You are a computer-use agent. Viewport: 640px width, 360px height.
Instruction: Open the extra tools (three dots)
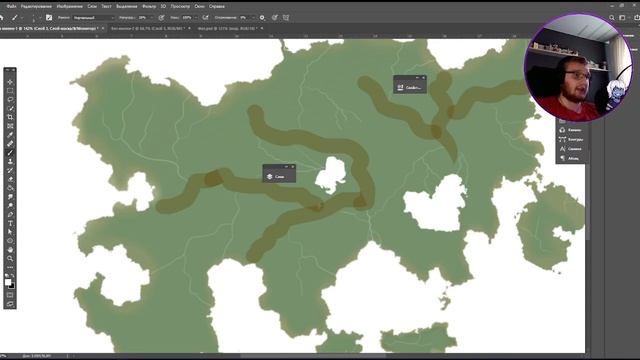[10, 267]
